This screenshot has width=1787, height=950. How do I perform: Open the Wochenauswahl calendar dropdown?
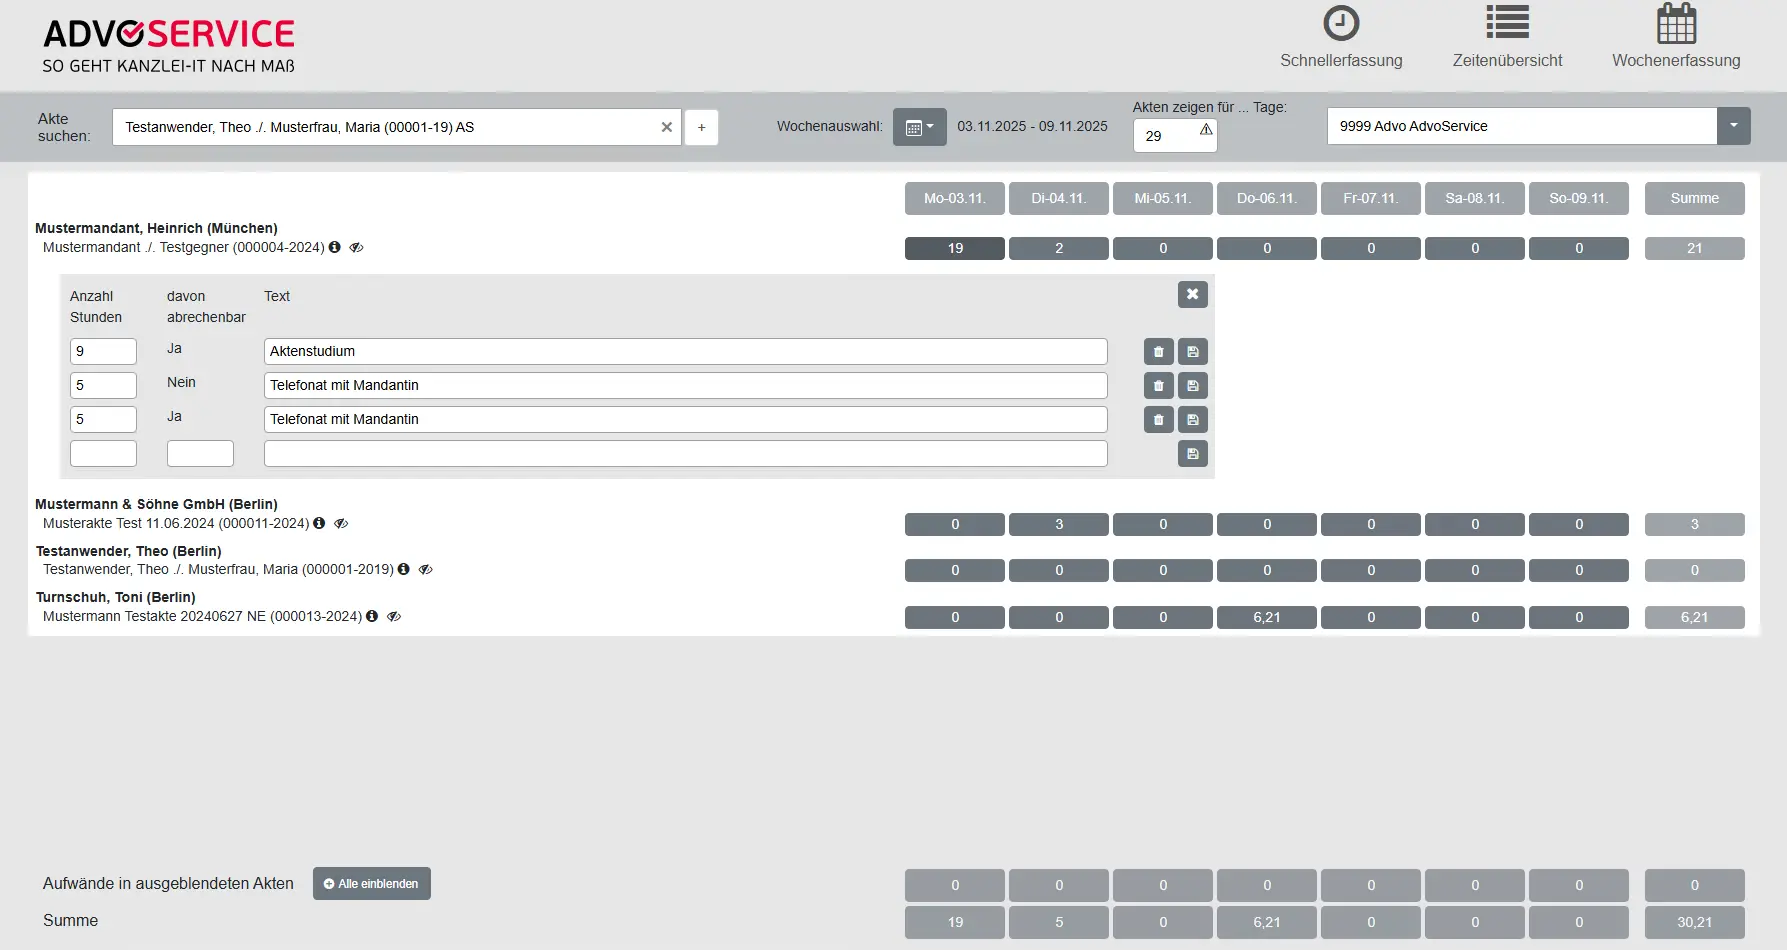918,127
